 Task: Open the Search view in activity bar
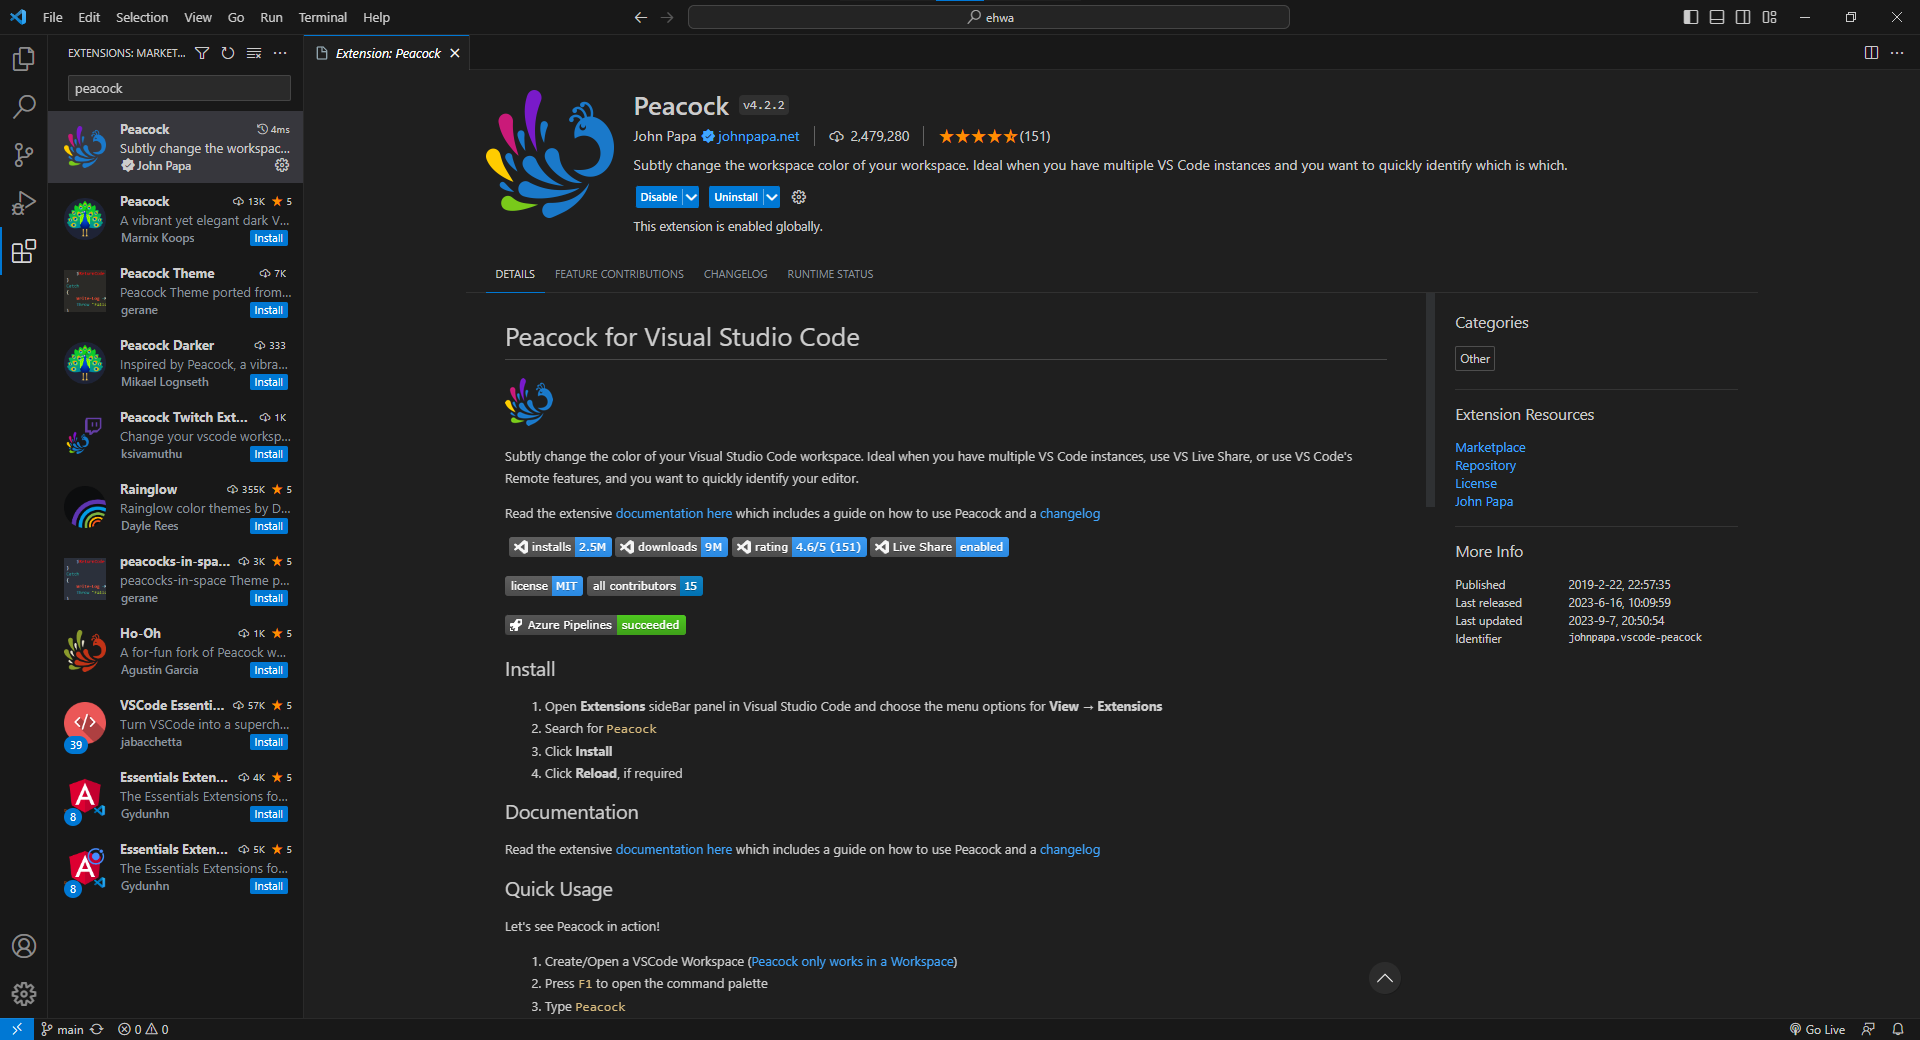pyautogui.click(x=24, y=107)
